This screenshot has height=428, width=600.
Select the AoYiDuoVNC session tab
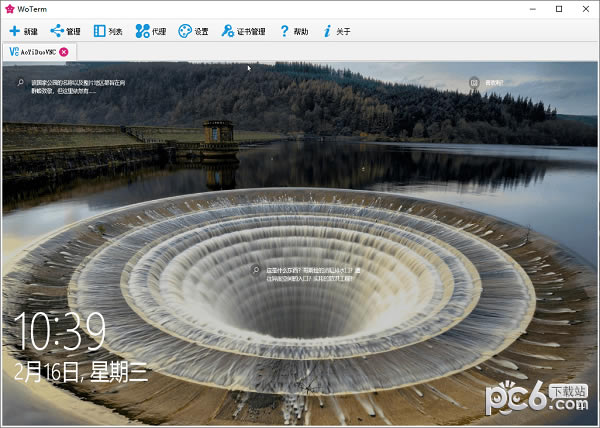coord(32,51)
